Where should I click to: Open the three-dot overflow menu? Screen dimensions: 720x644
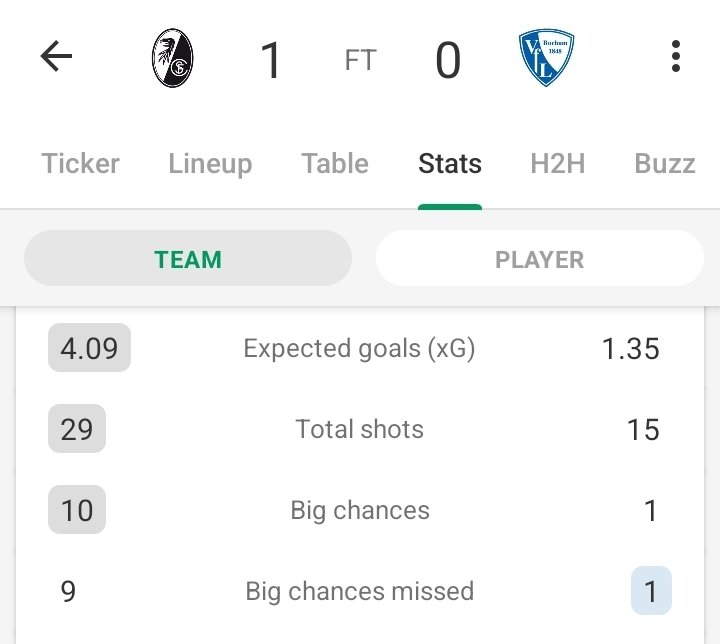676,57
